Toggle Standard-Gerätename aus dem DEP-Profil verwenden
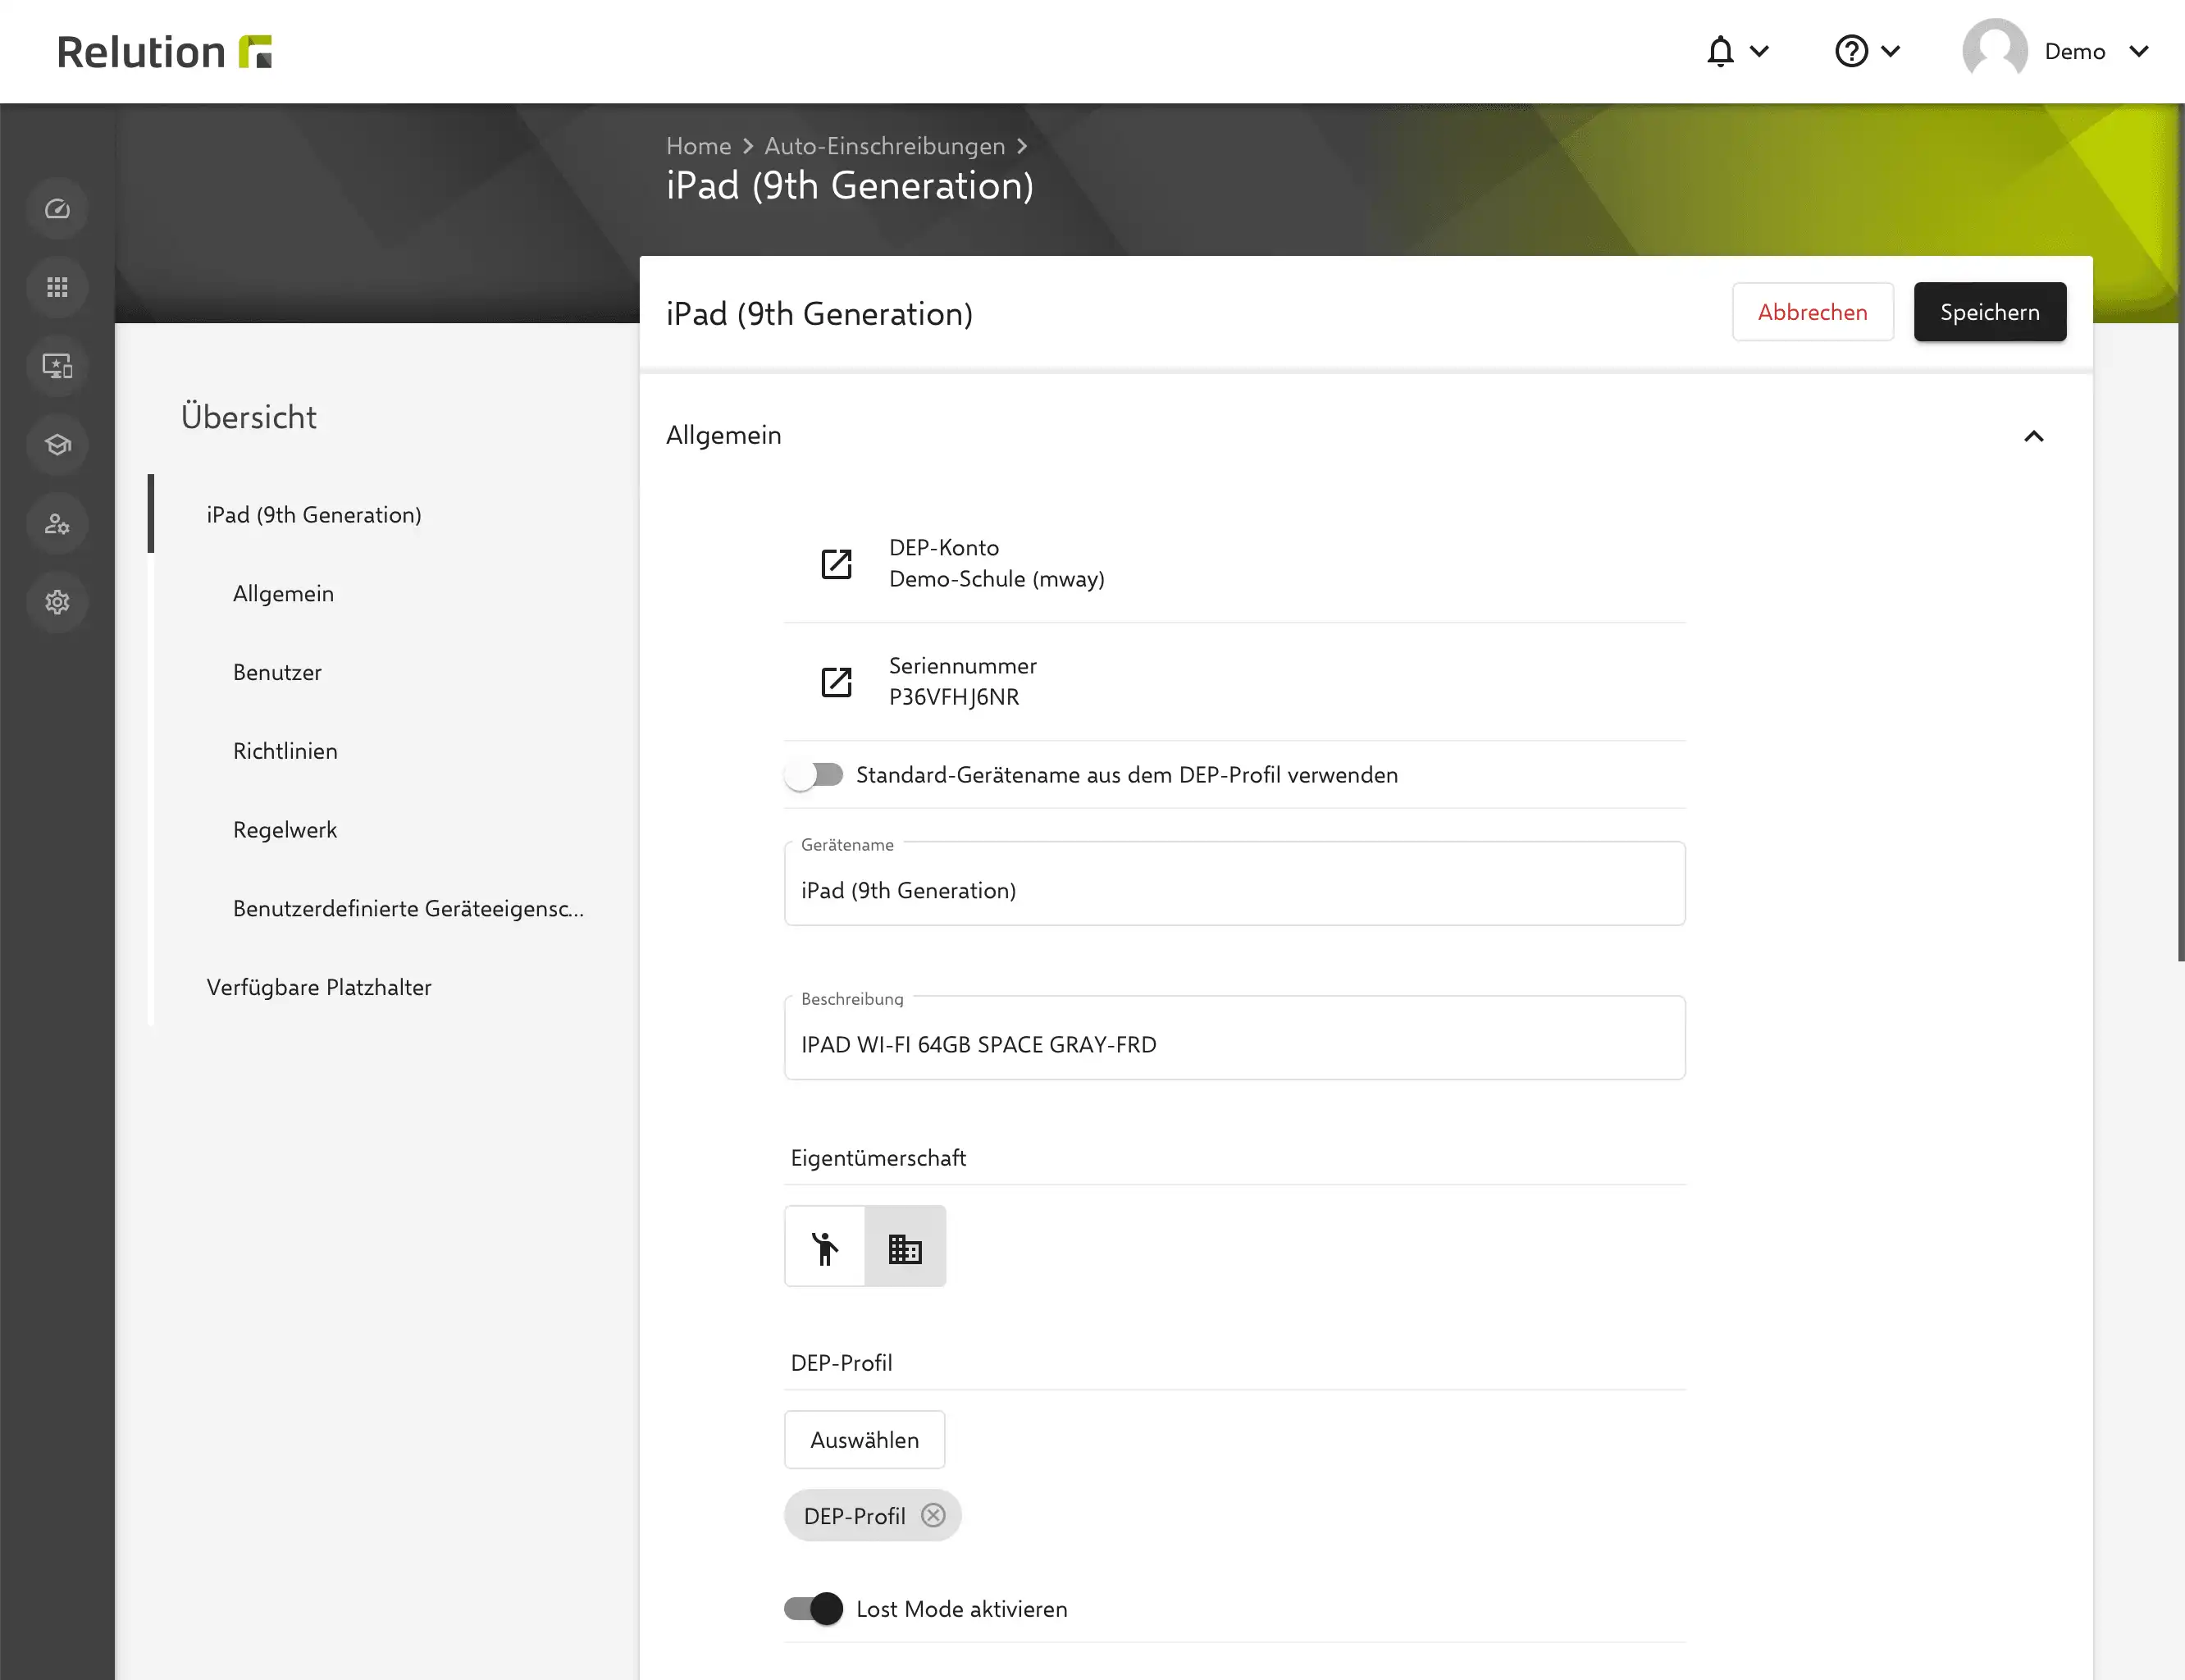The height and width of the screenshot is (1680, 2185). coord(814,775)
